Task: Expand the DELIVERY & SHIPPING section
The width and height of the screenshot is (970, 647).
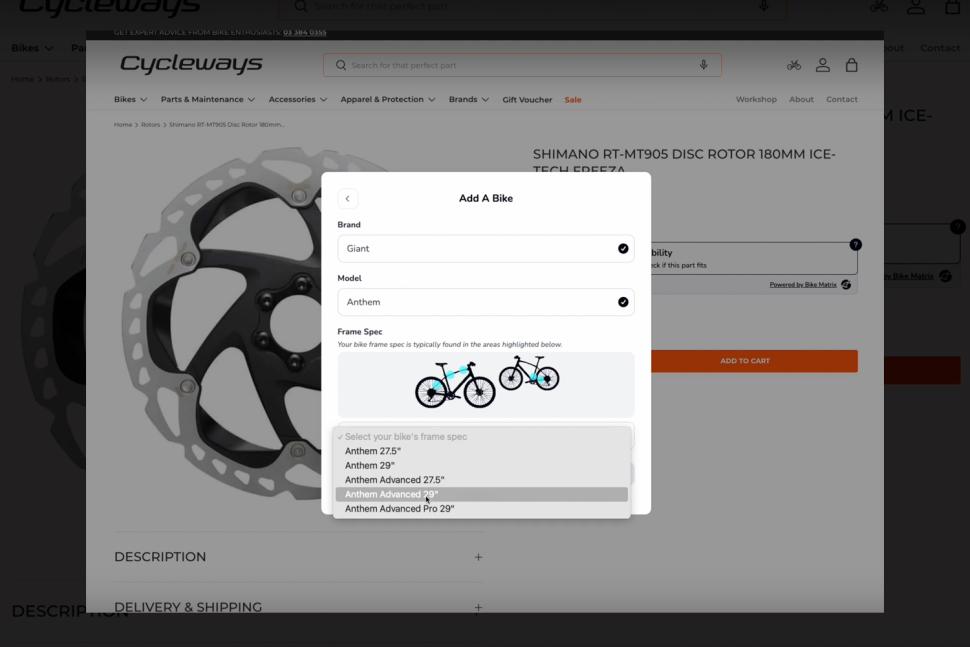Action: [298, 607]
